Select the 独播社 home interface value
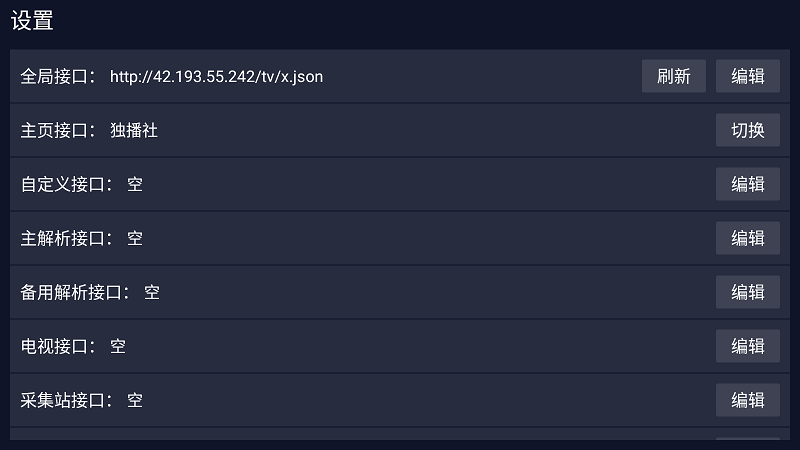 (134, 130)
